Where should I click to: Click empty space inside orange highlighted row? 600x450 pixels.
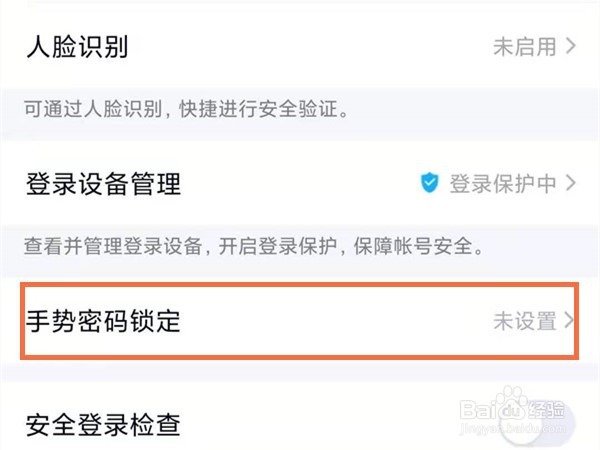(x=330, y=321)
